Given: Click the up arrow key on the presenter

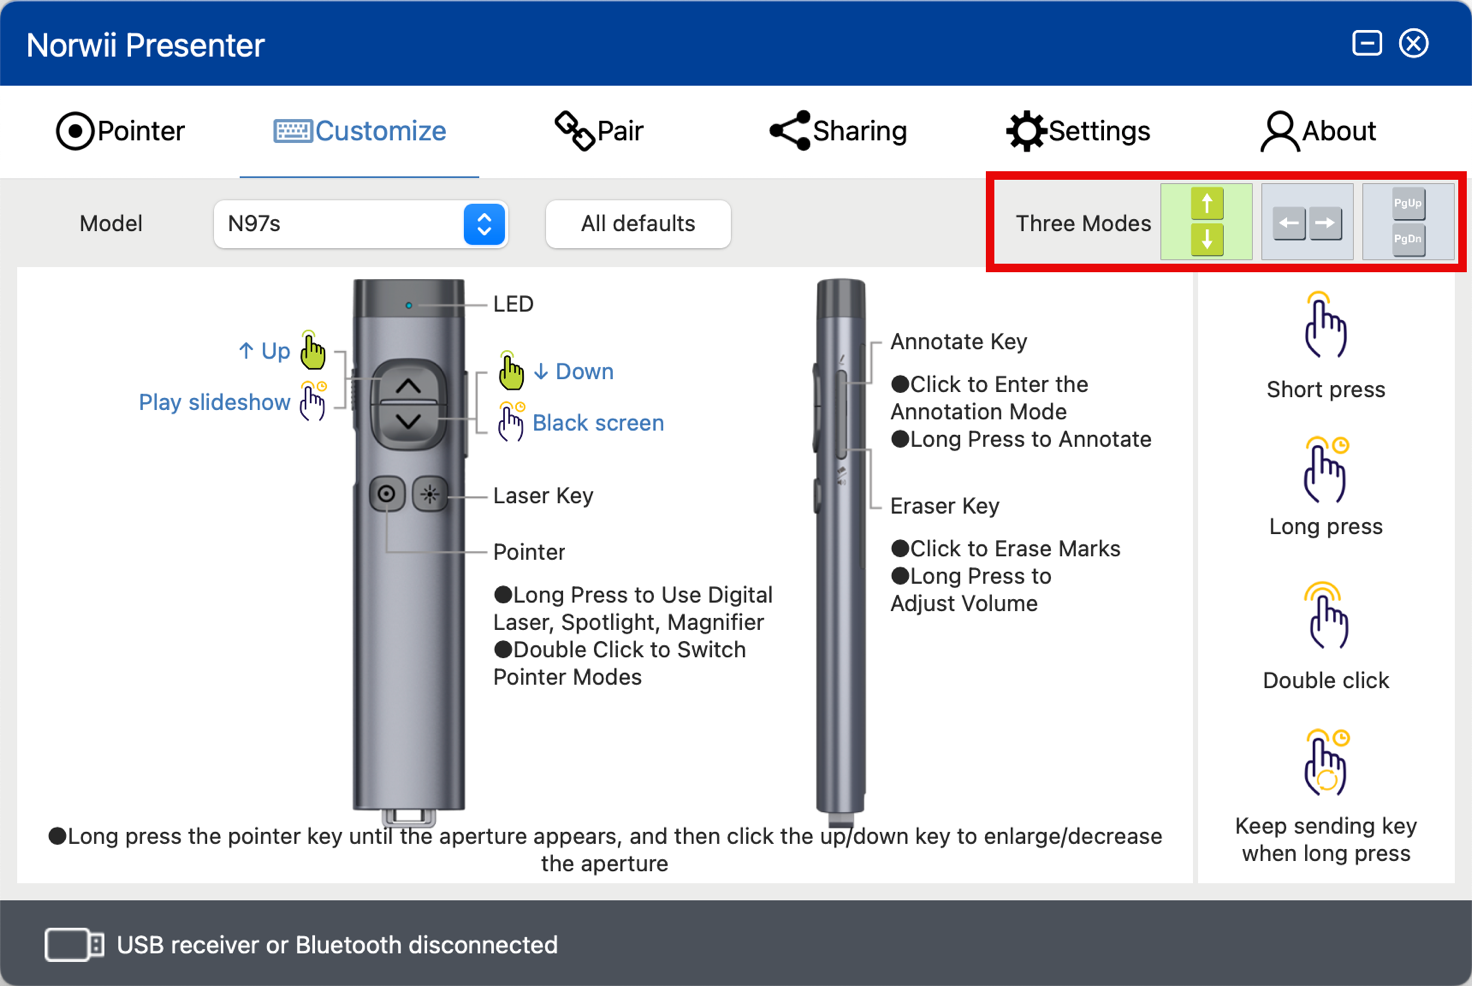Looking at the screenshot, I should (x=408, y=385).
